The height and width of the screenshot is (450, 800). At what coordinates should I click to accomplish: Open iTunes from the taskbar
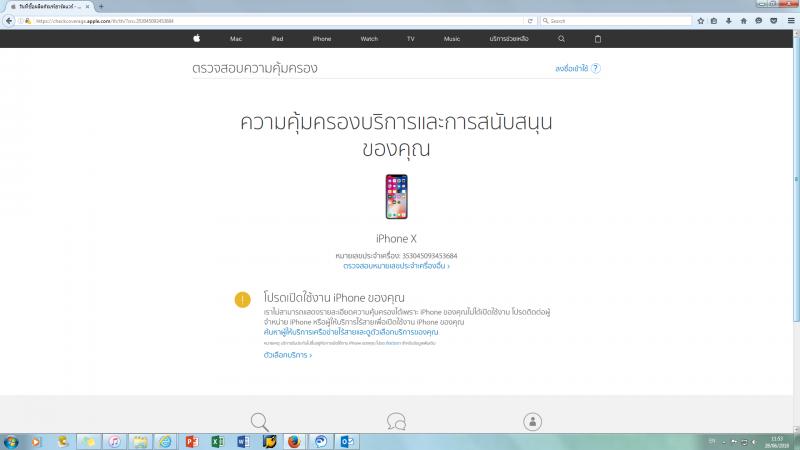114,442
